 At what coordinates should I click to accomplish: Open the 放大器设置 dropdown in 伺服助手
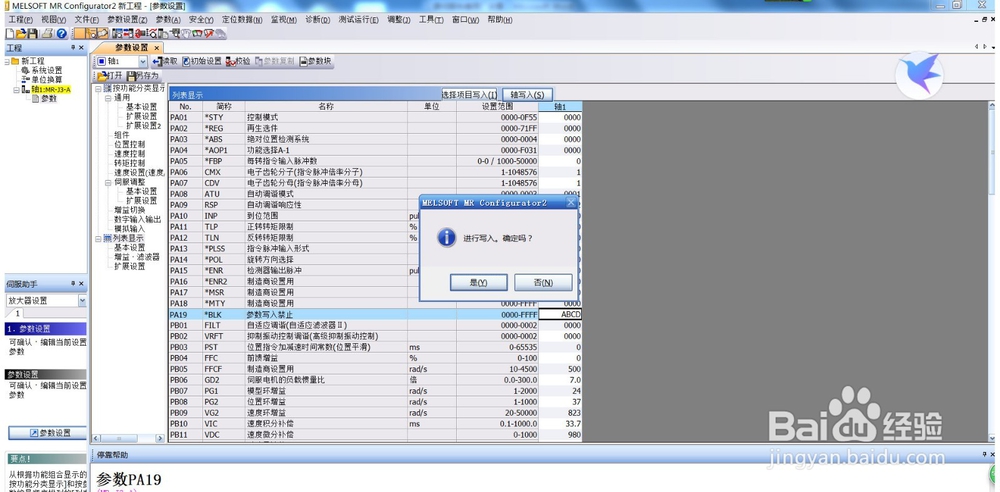tap(82, 301)
